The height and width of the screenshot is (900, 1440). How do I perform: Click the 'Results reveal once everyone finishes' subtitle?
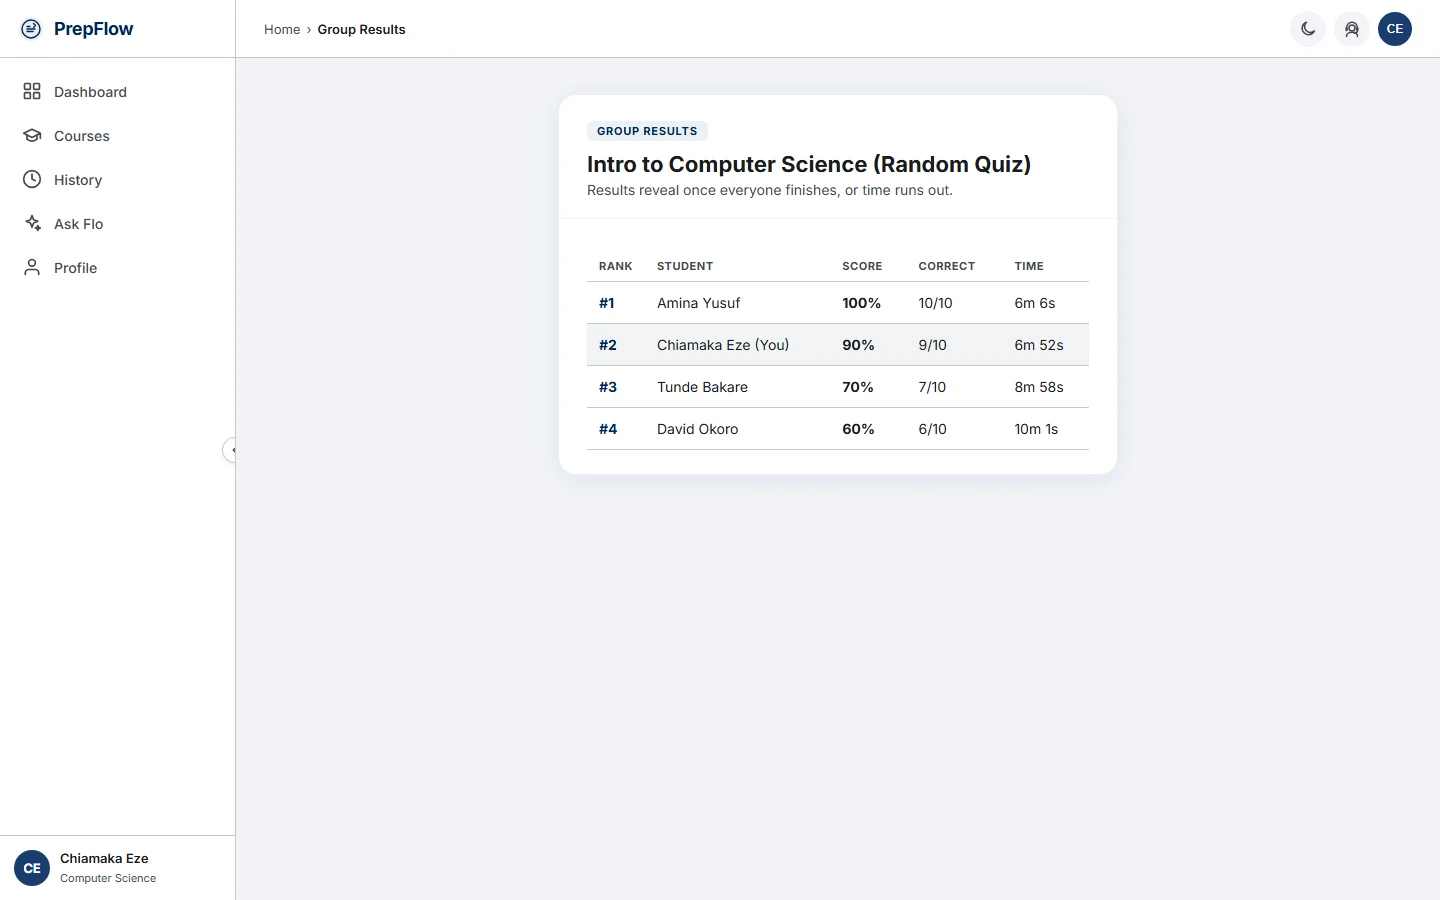770,190
